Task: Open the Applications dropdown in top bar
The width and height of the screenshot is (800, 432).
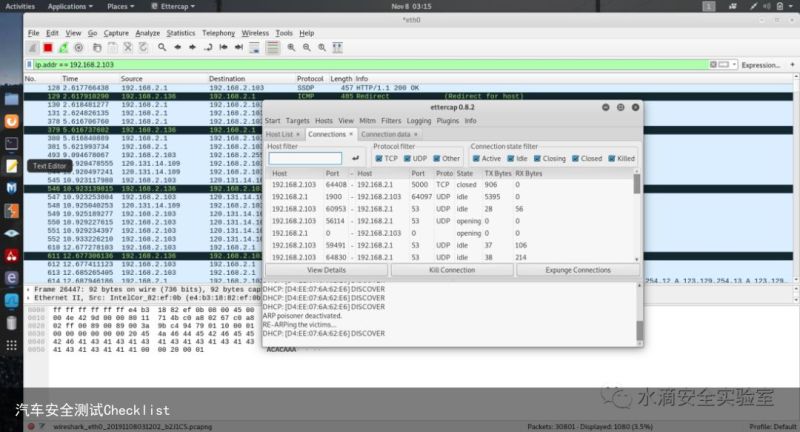Action: [70, 6]
